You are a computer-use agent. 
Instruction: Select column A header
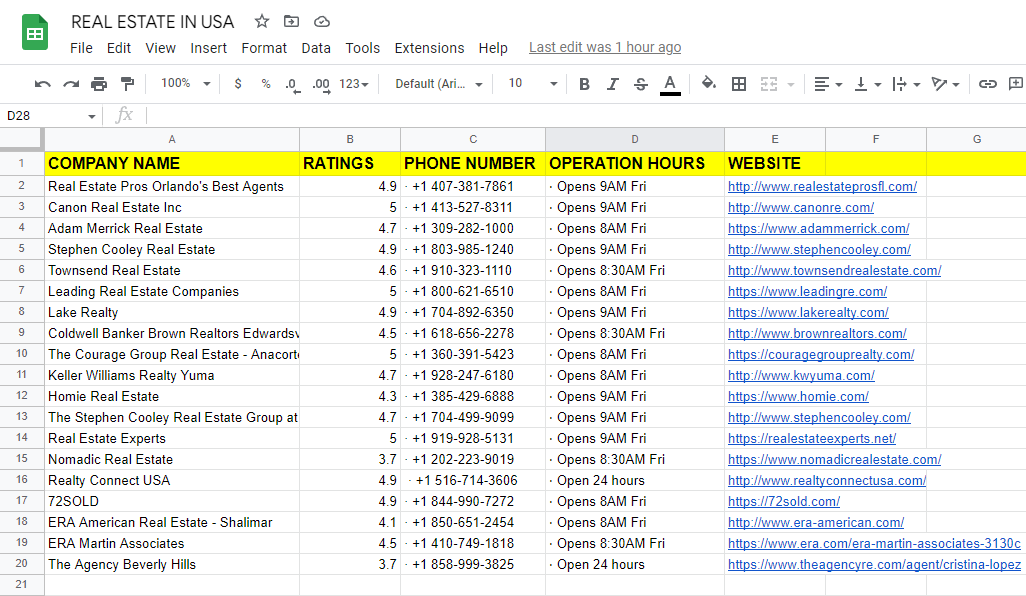click(x=171, y=139)
